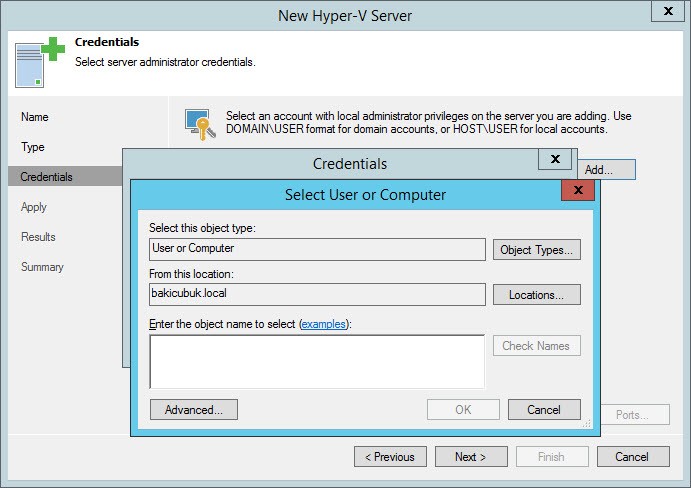This screenshot has width=691, height=488.
Task: Click the disabled OK button
Action: coord(463,410)
